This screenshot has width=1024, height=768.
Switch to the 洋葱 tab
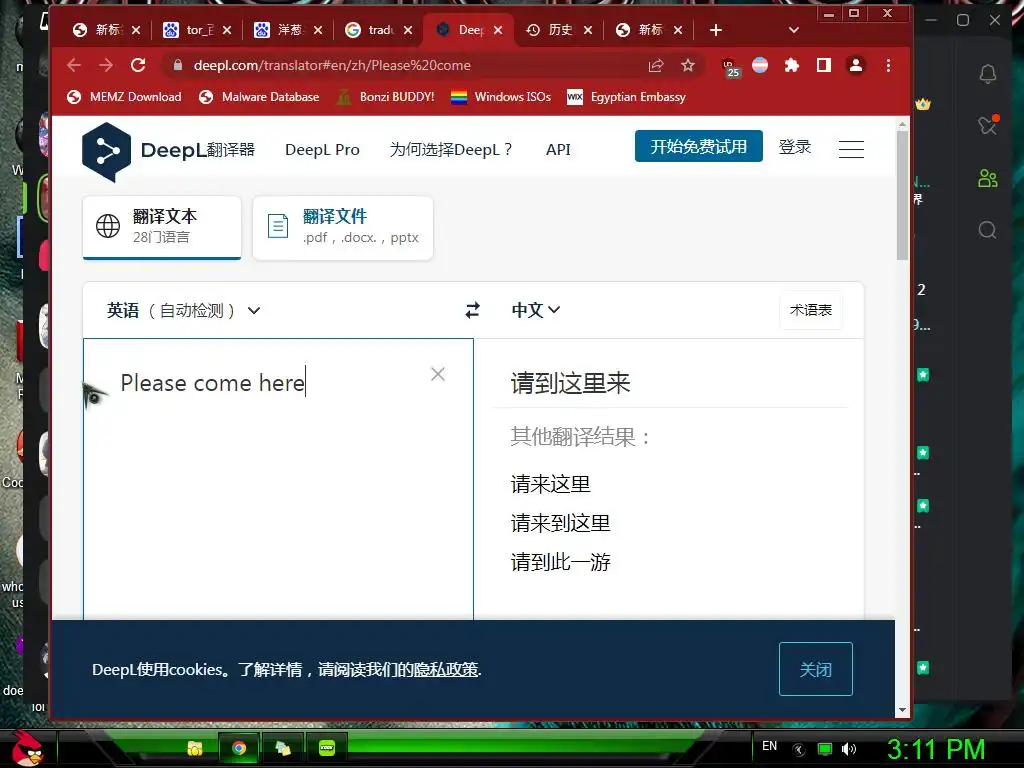[x=288, y=30]
